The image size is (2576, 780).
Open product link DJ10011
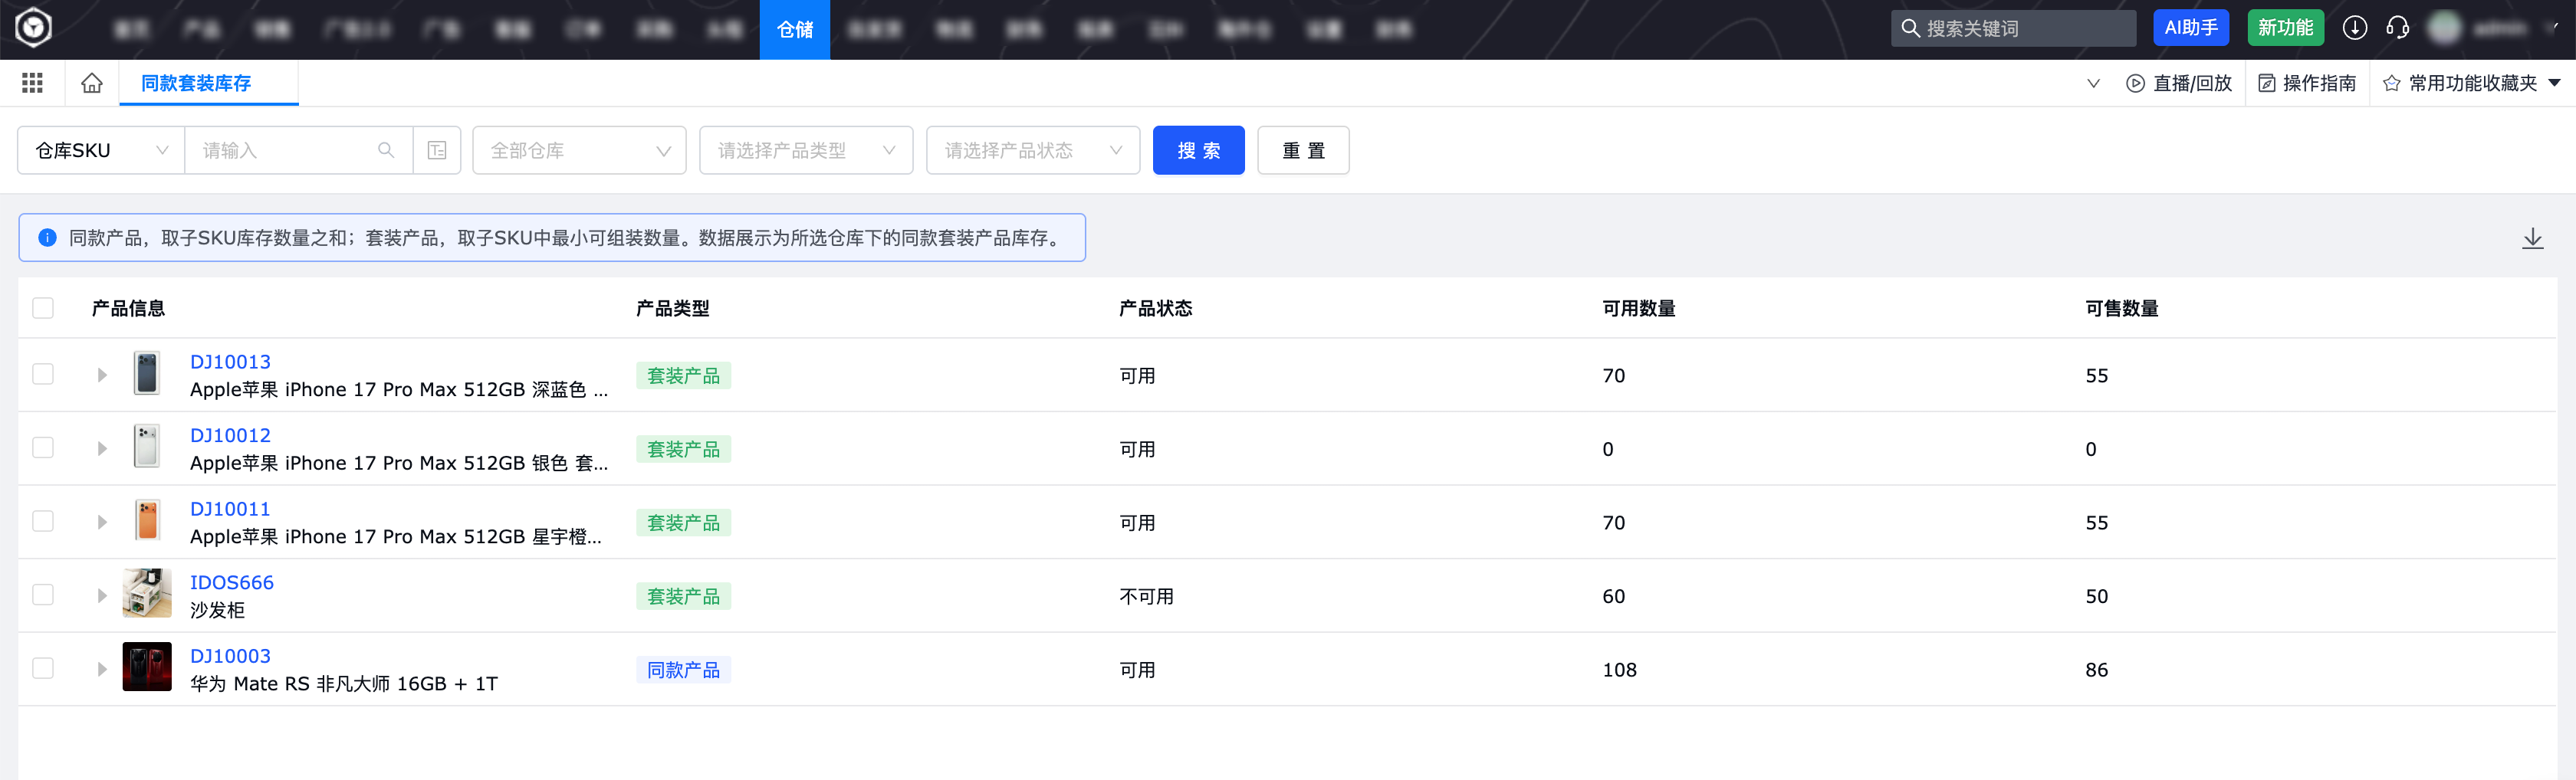[230, 508]
